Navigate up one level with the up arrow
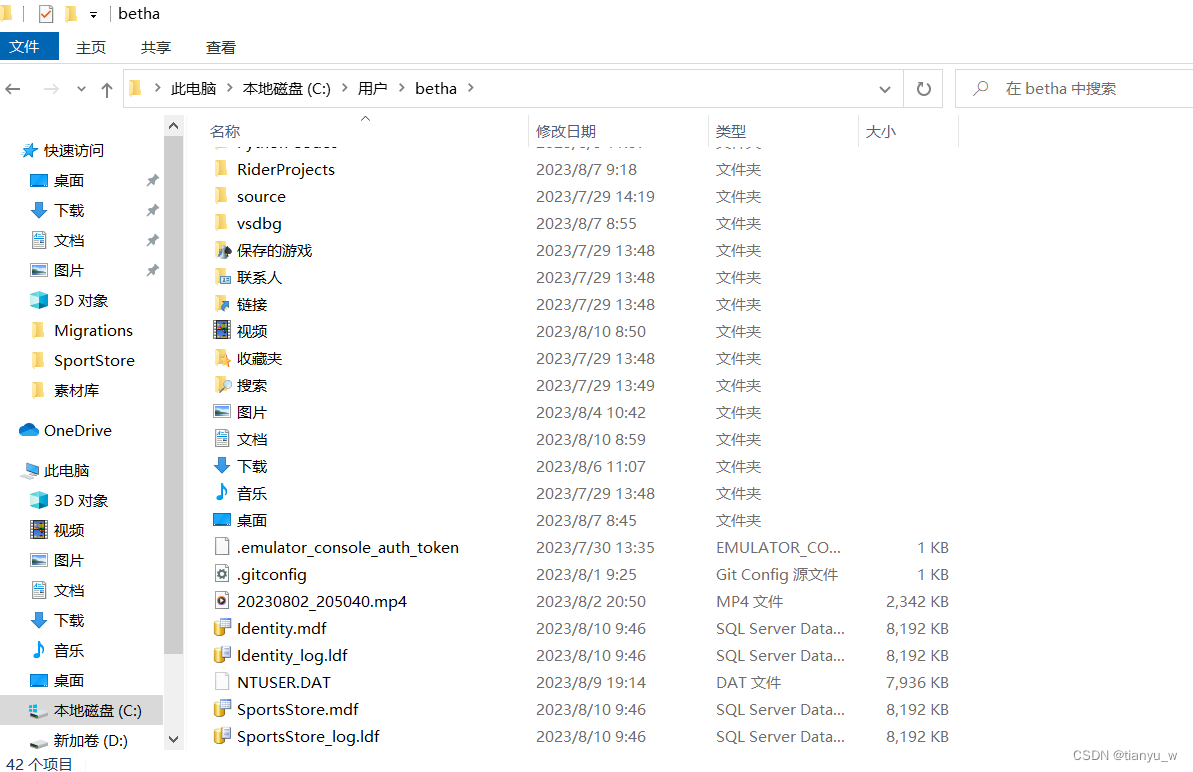This screenshot has height=772, width=1193. click(x=106, y=89)
